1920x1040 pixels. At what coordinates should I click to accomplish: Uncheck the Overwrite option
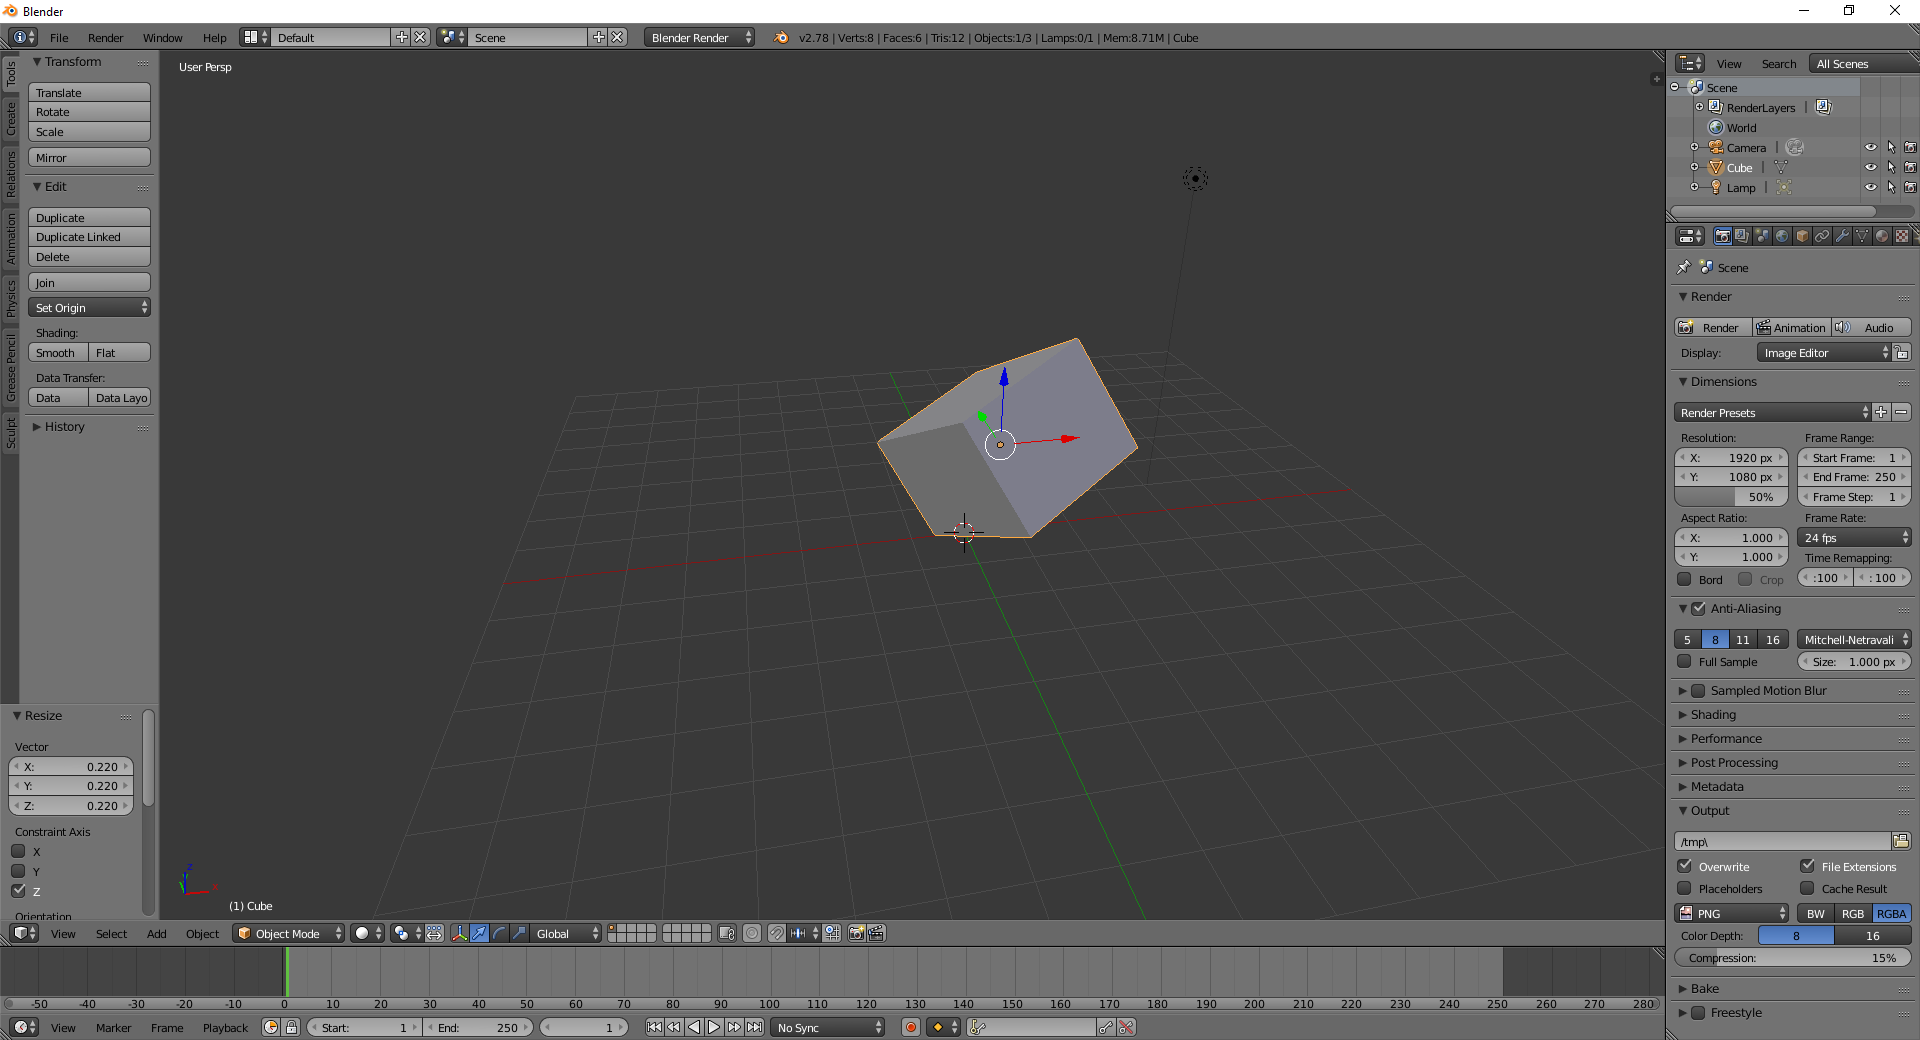point(1684,866)
